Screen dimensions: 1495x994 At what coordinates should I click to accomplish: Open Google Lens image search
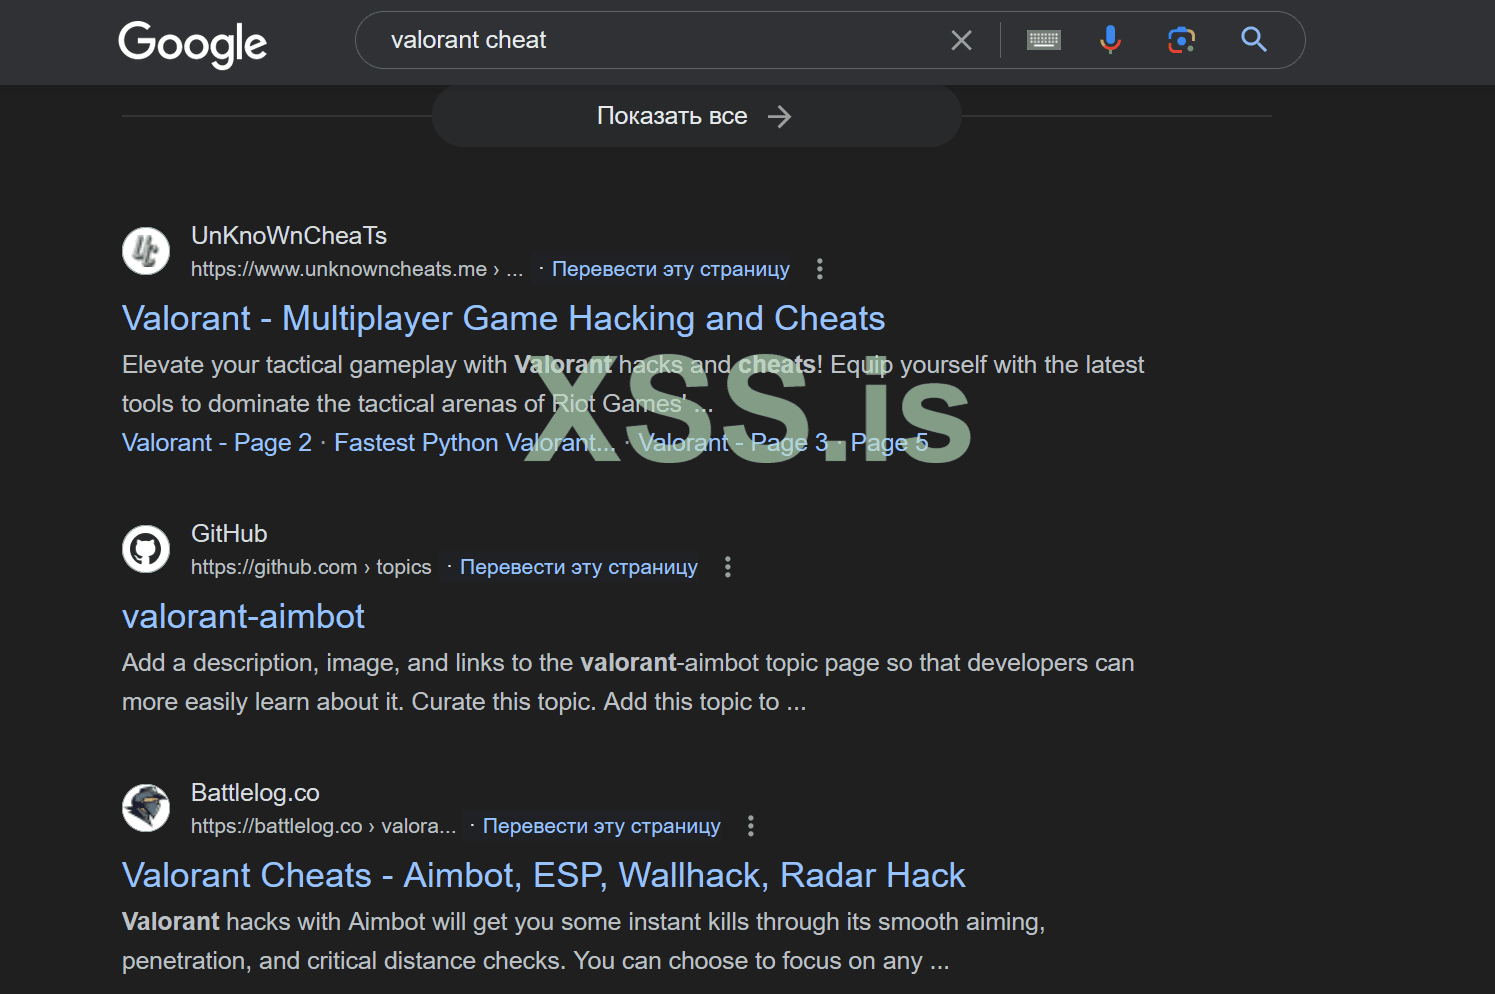(x=1182, y=40)
